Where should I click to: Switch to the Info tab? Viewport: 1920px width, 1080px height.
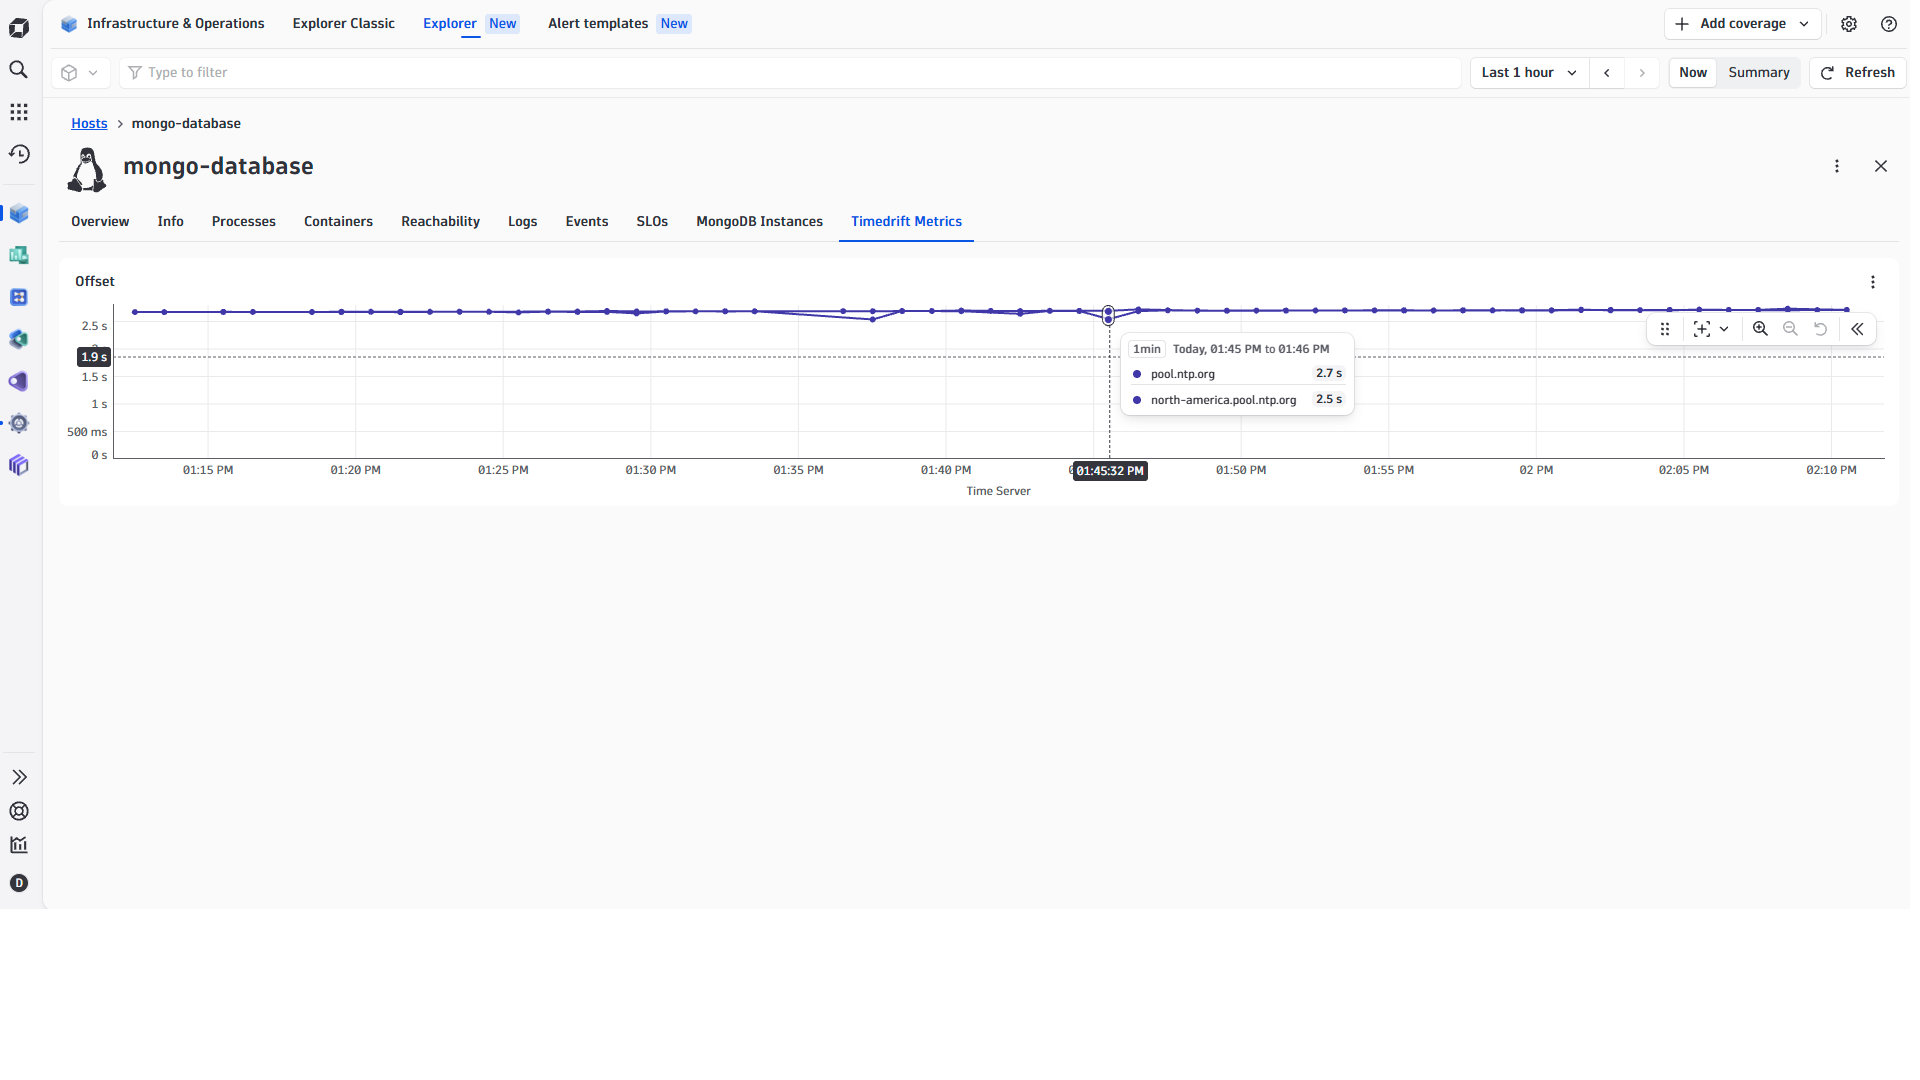[170, 222]
